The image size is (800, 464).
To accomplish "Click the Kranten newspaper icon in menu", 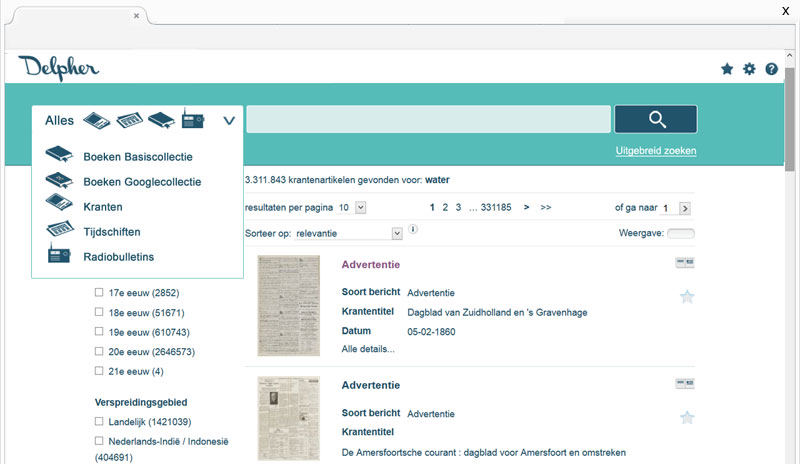I will (59, 202).
